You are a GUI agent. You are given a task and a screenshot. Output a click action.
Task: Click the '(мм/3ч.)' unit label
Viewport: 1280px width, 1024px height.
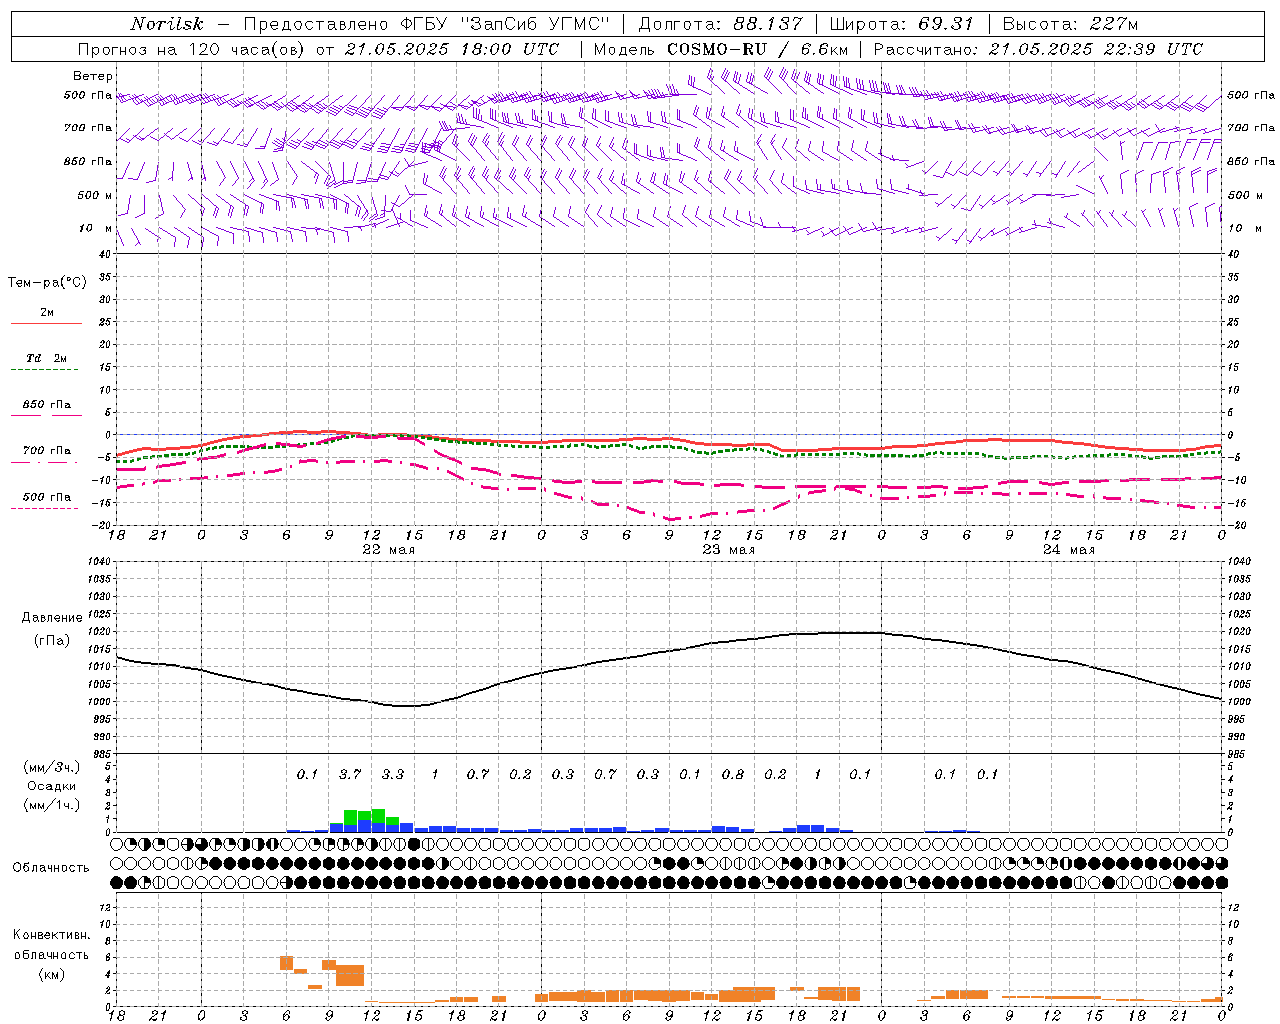tap(52, 767)
